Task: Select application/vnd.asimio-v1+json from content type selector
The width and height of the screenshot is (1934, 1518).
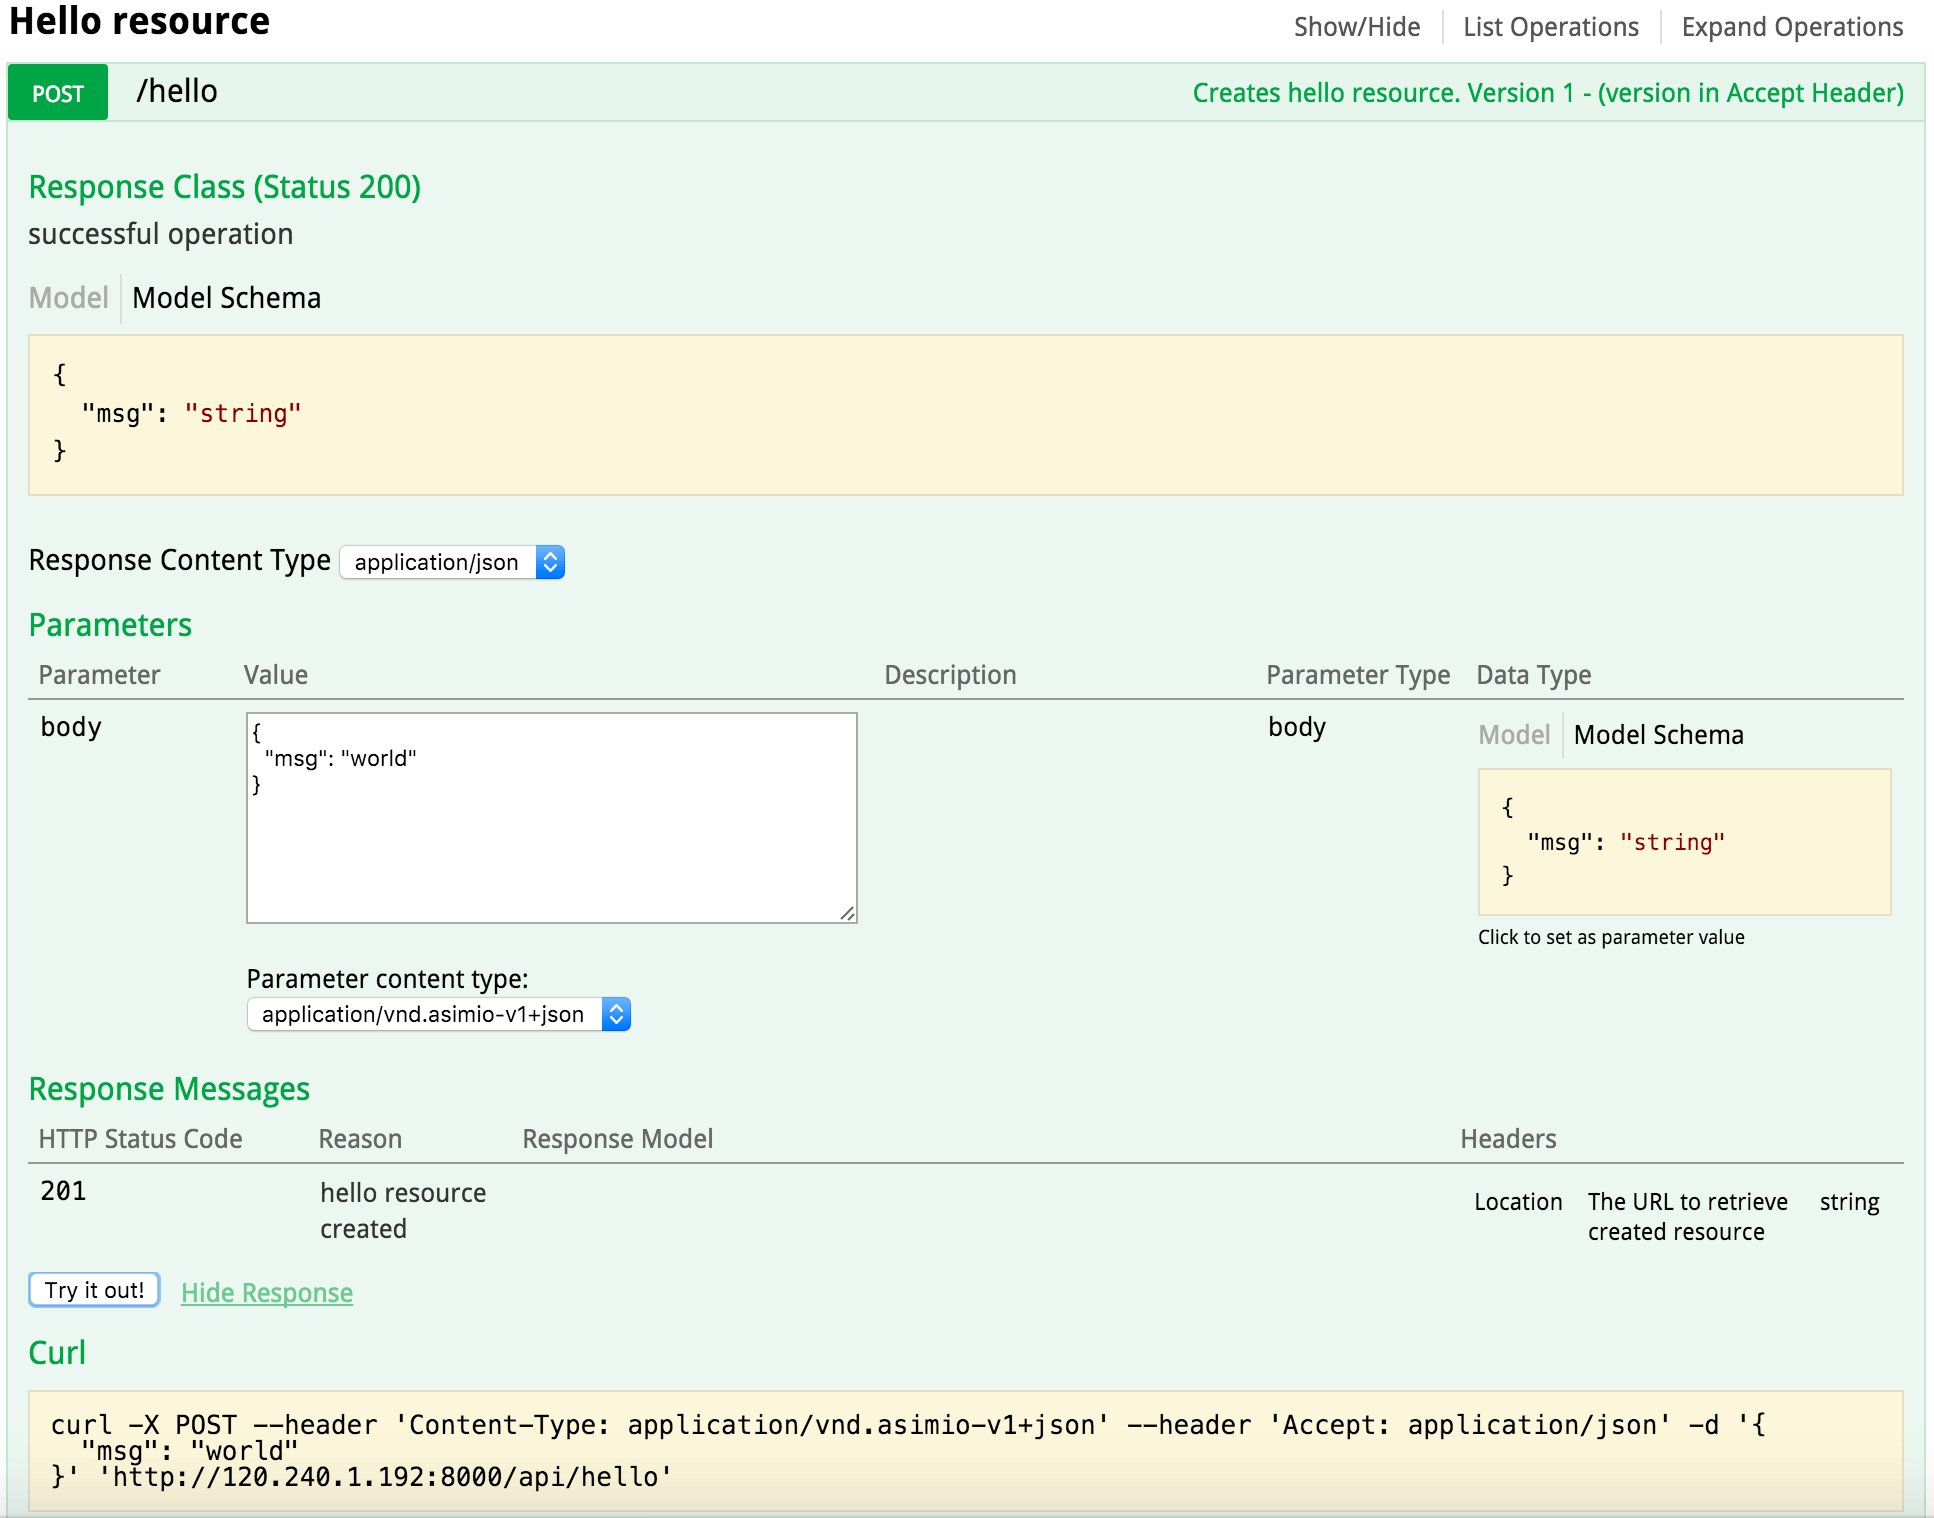Action: point(439,1014)
